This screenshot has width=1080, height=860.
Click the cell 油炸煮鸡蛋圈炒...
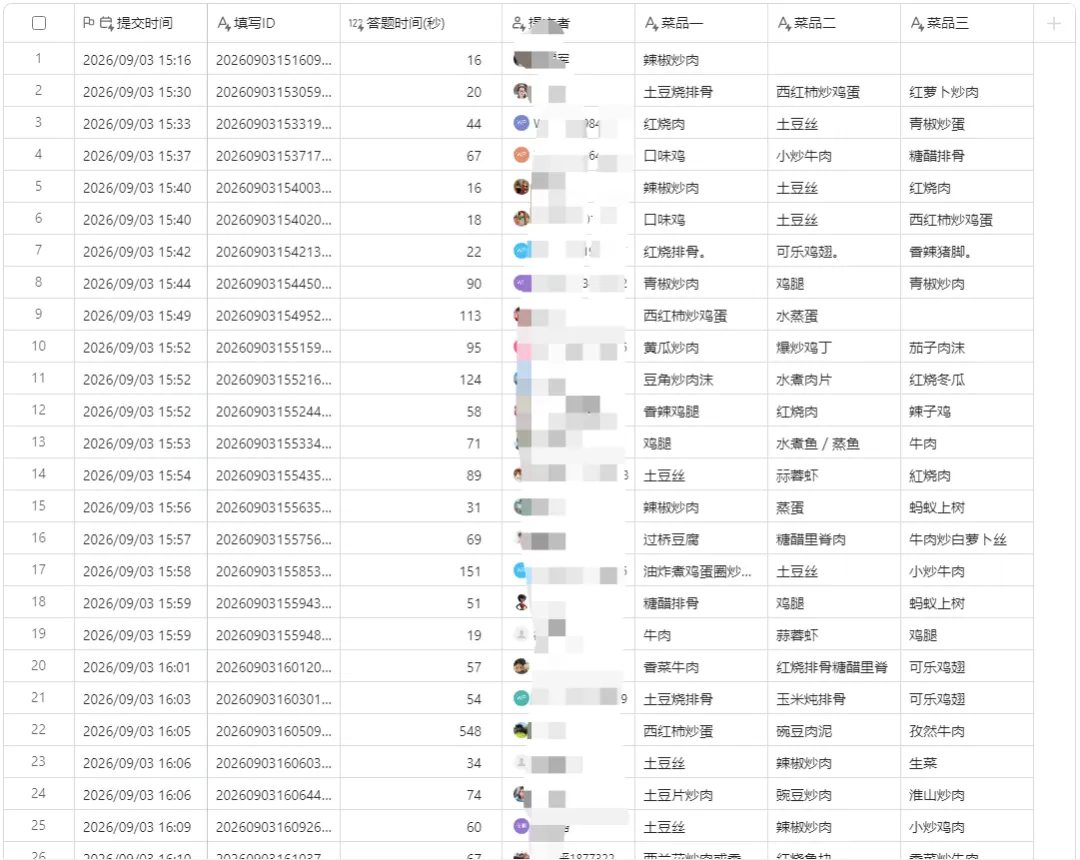click(701, 571)
